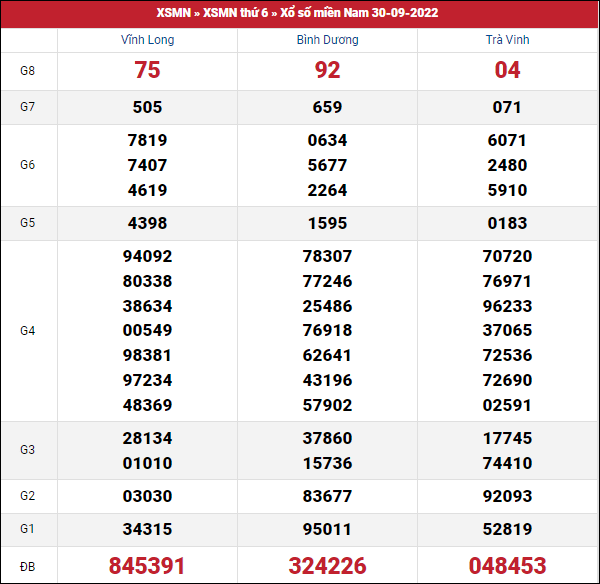Click G8 number 04 for Trà Vinh

tap(507, 71)
